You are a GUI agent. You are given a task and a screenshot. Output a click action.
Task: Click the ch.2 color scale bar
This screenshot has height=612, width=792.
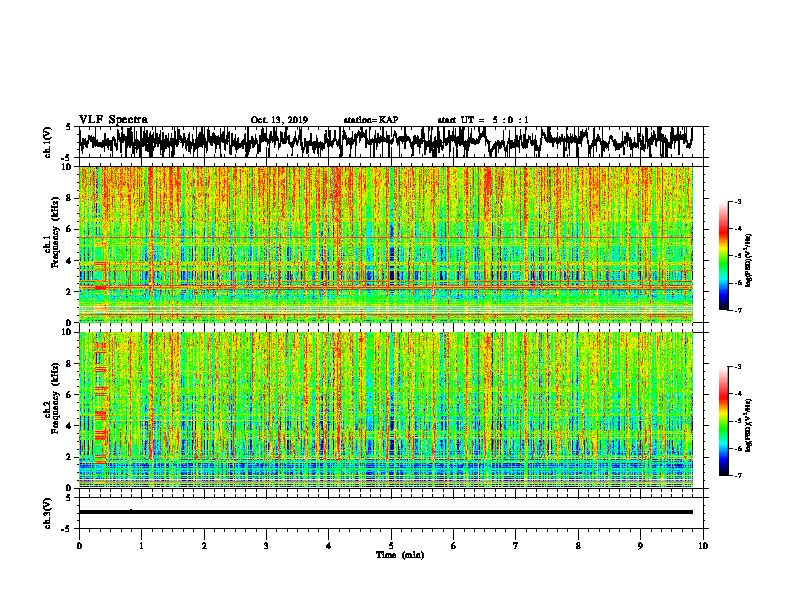724,421
